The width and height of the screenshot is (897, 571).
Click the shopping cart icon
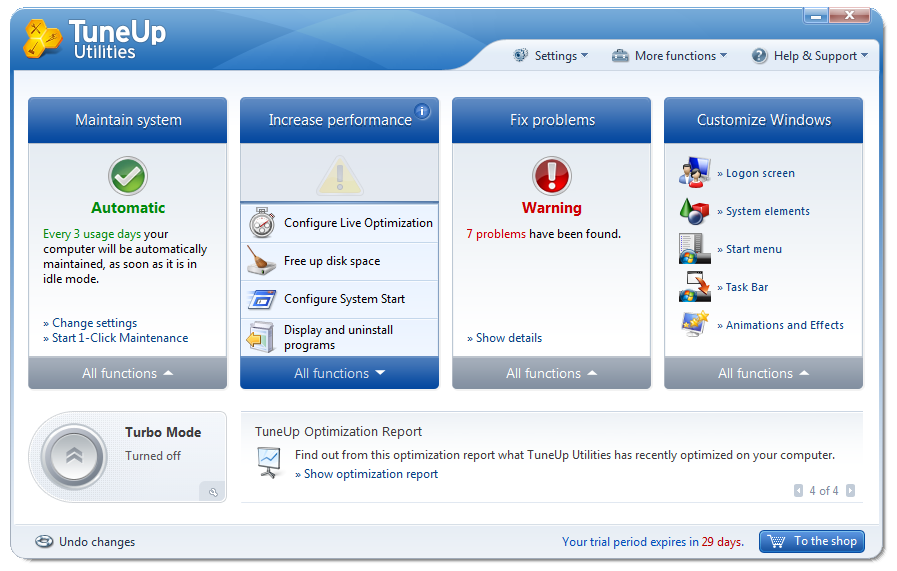(x=776, y=541)
